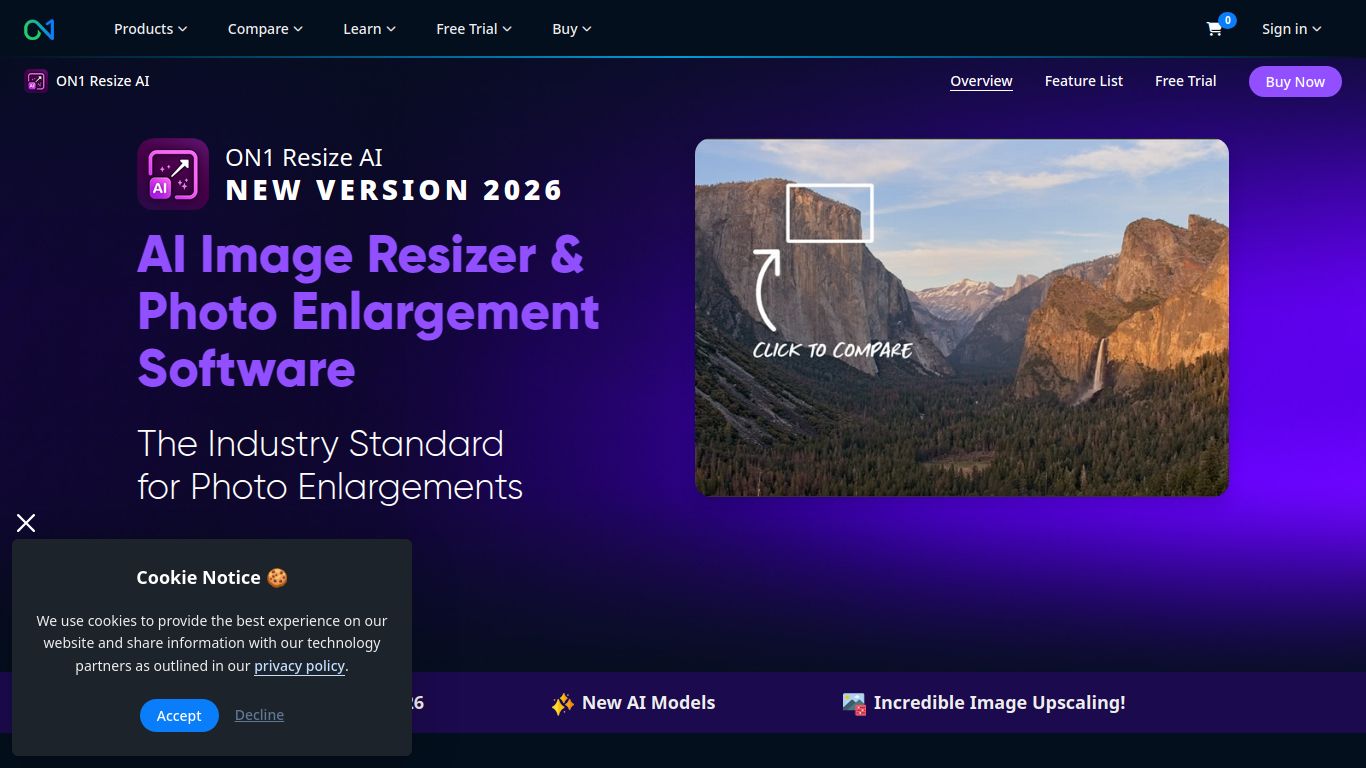Click the Yosemite image to compare versions
This screenshot has height=768, width=1366.
pos(961,317)
